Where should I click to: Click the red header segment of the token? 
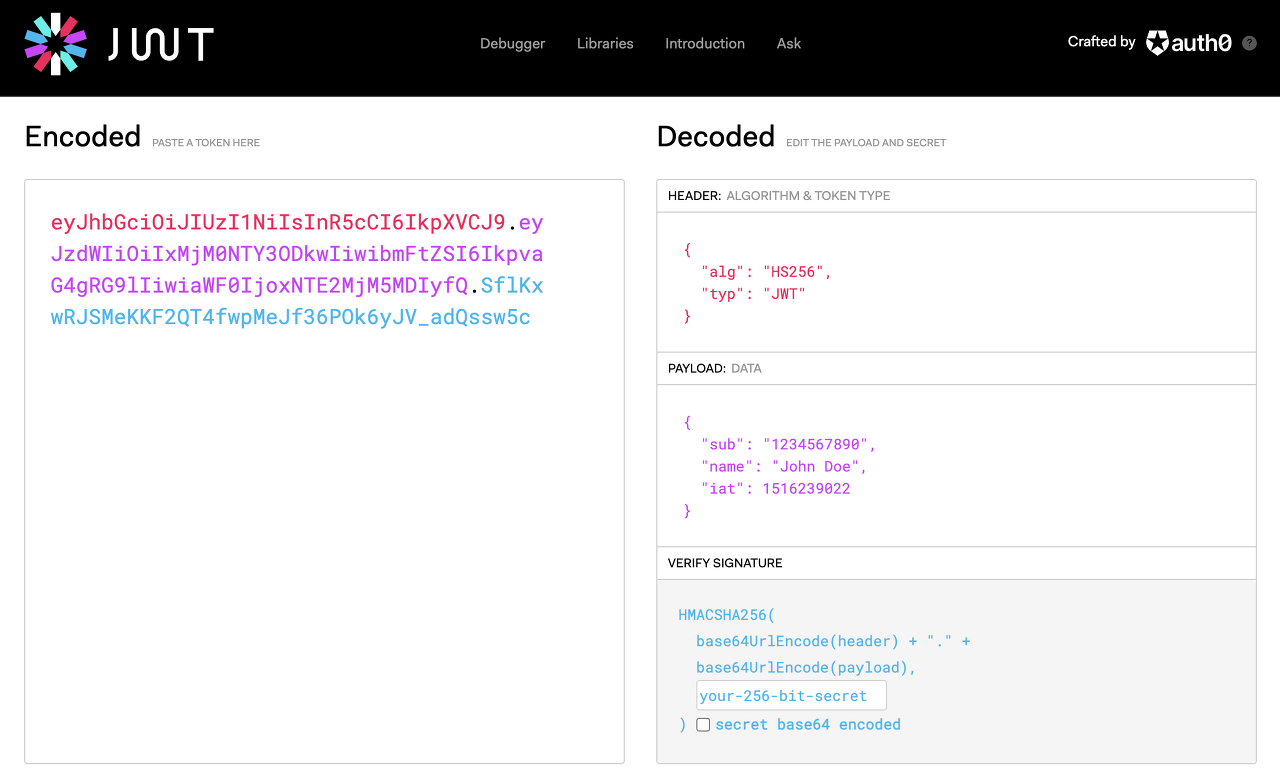pos(278,222)
